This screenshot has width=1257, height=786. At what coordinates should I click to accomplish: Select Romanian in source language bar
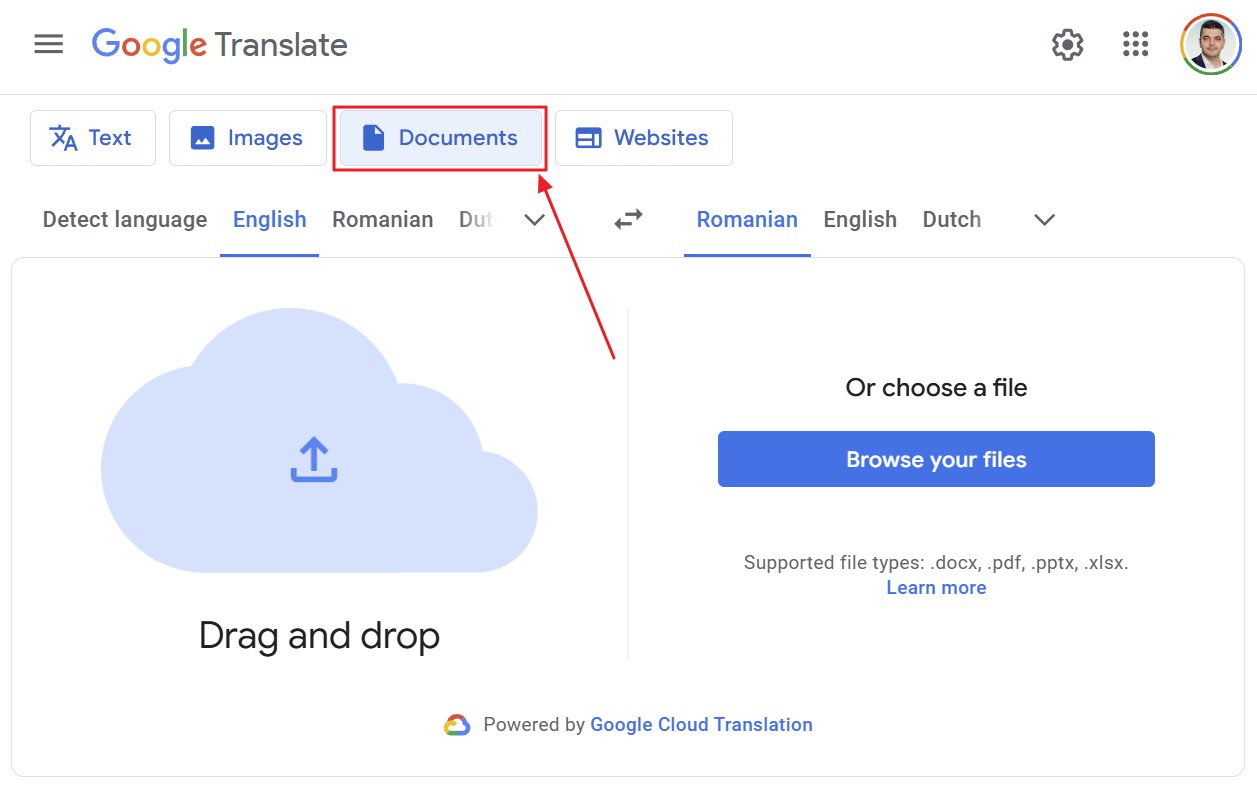[x=382, y=219]
